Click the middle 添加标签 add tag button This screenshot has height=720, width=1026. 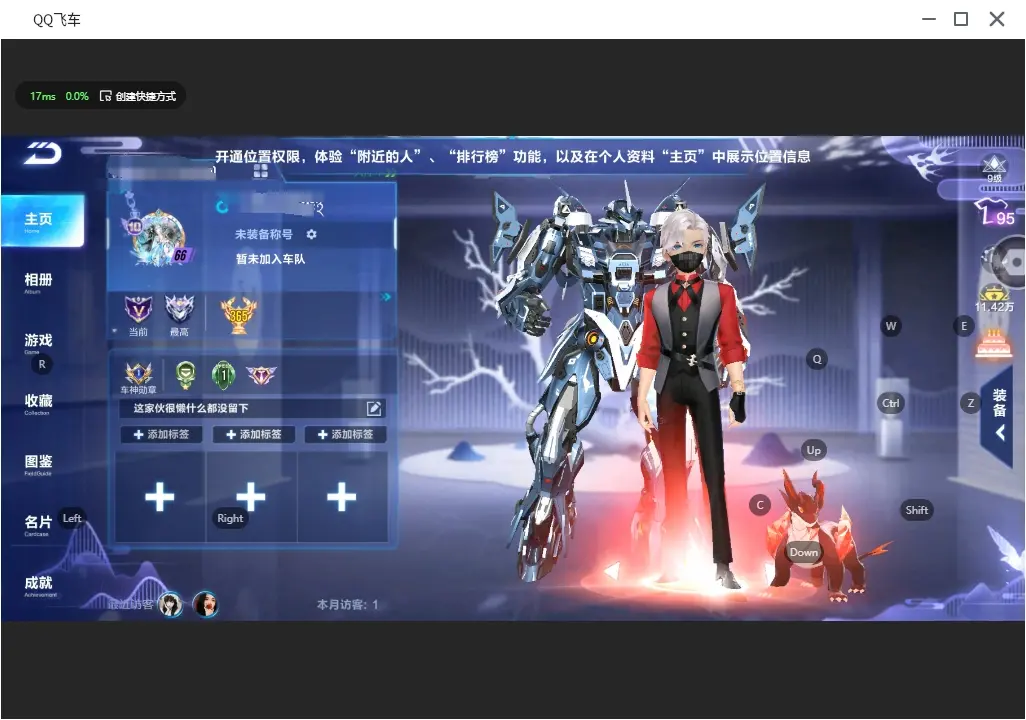coord(253,434)
